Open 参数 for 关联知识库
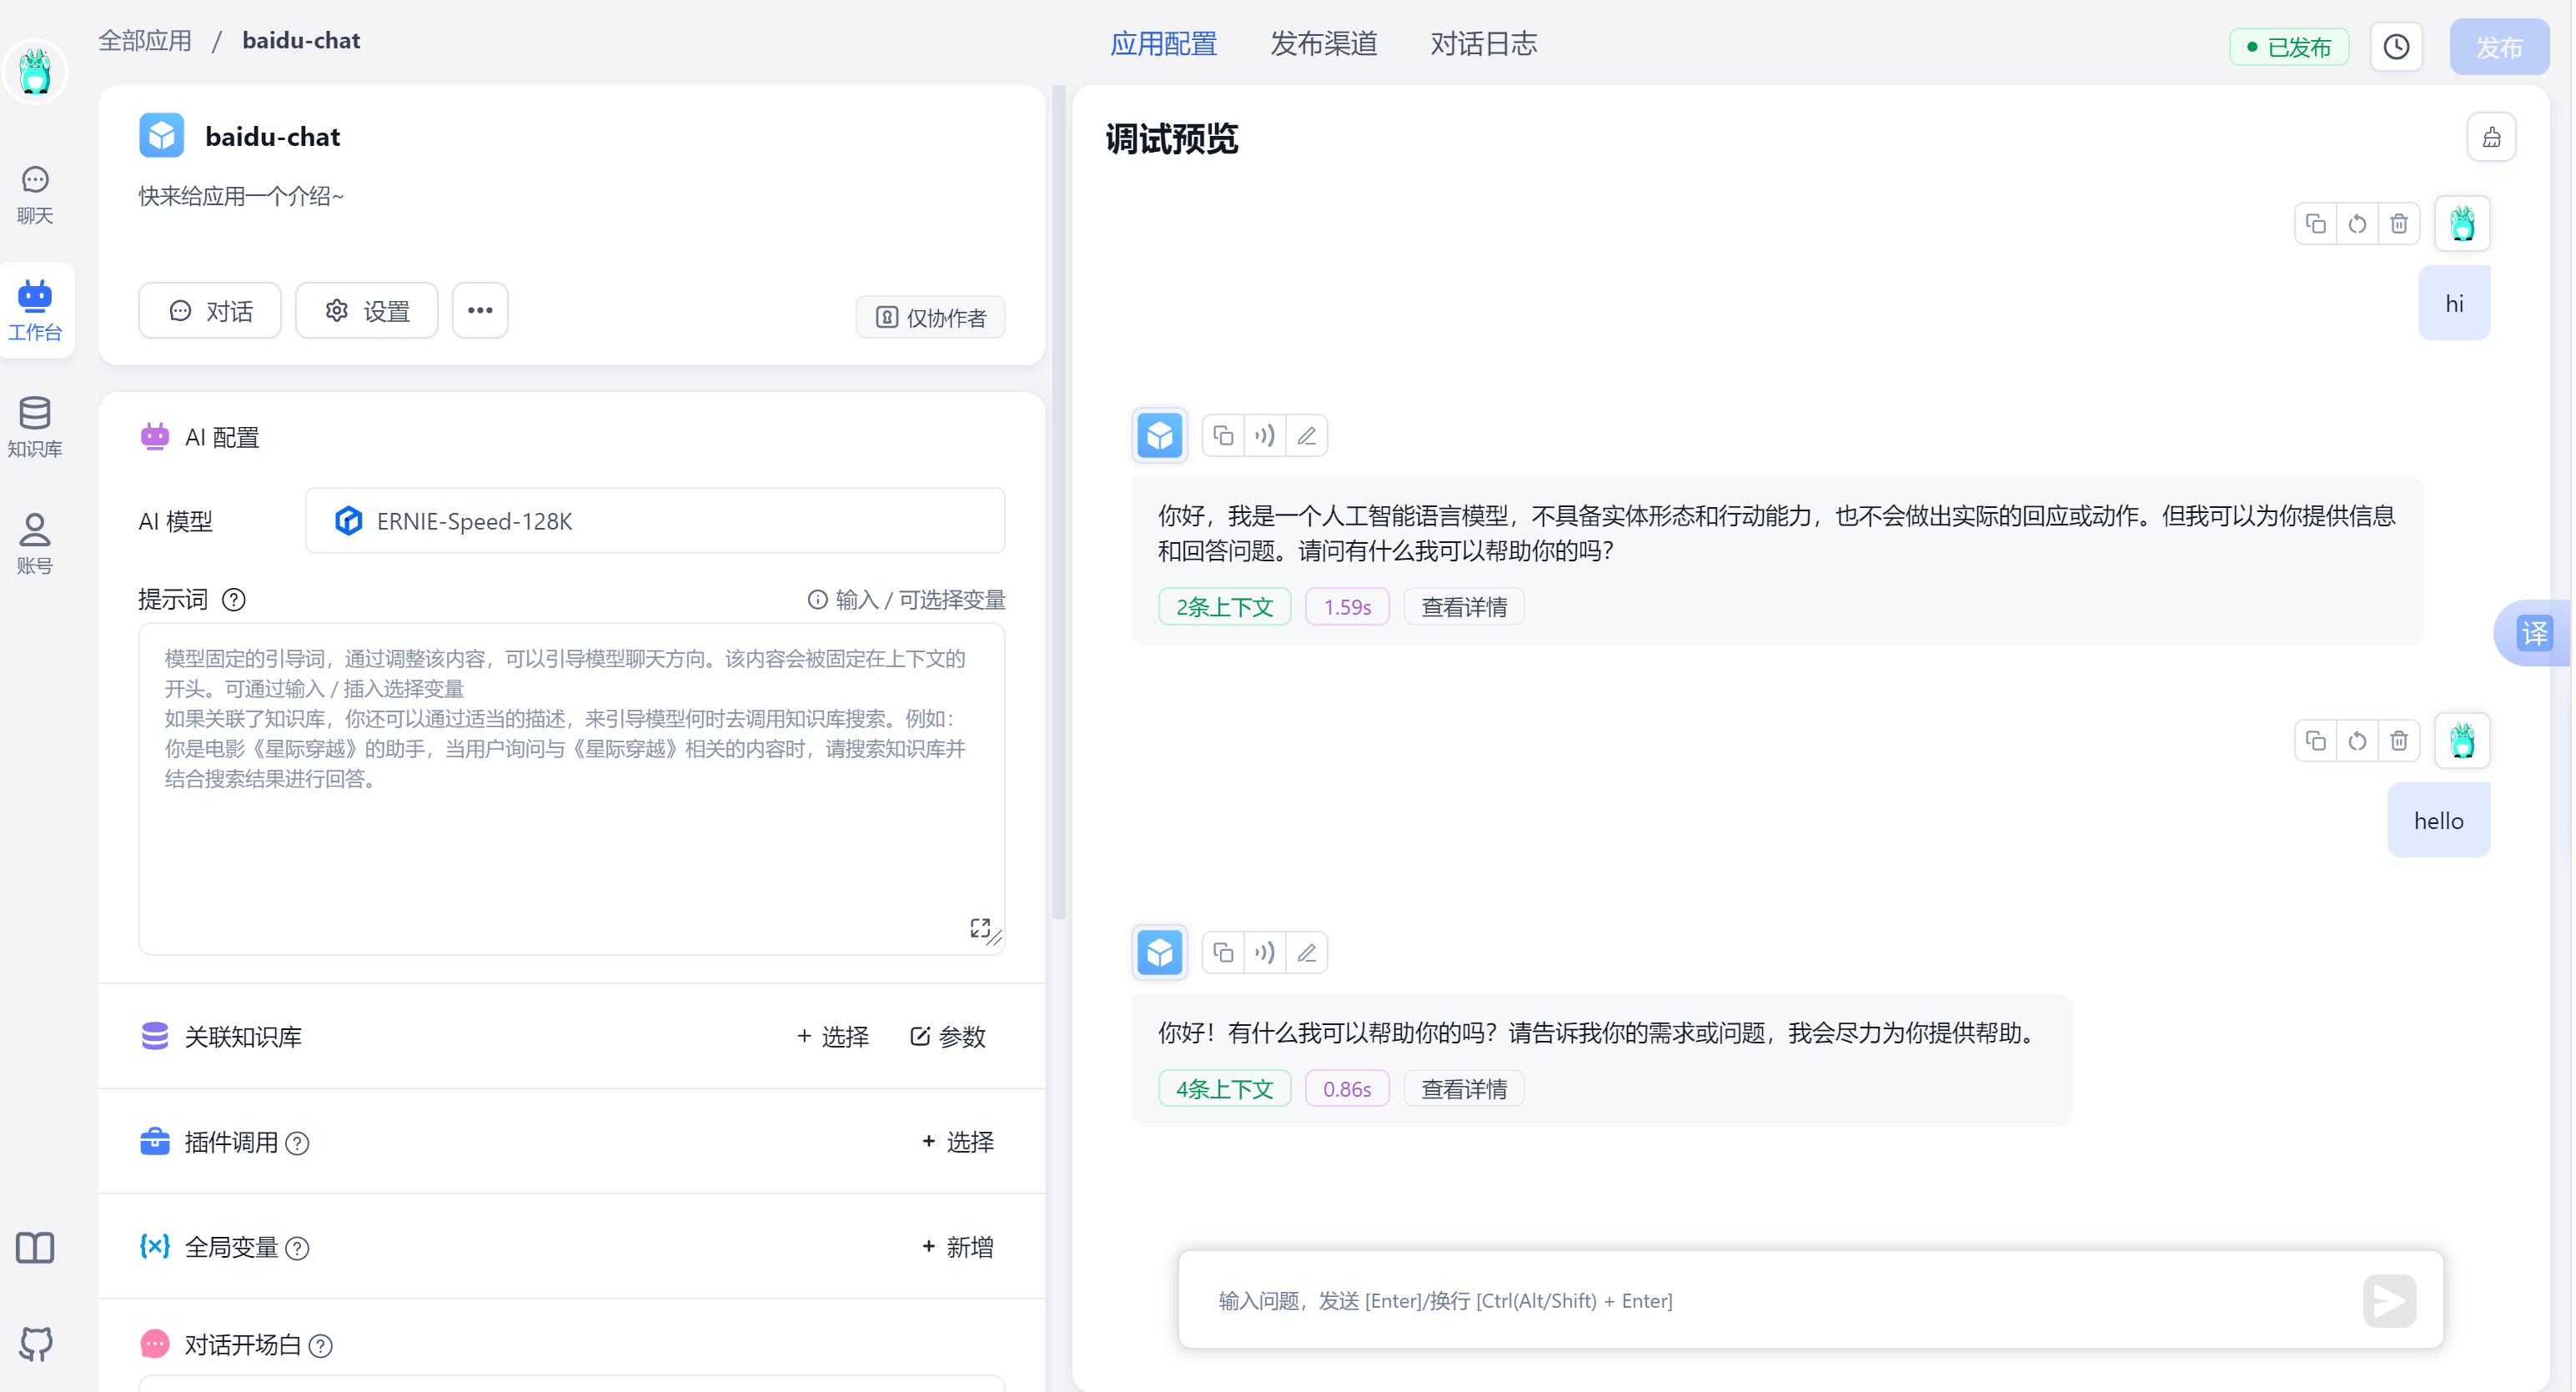The width and height of the screenshot is (2576, 1392). click(x=948, y=1036)
